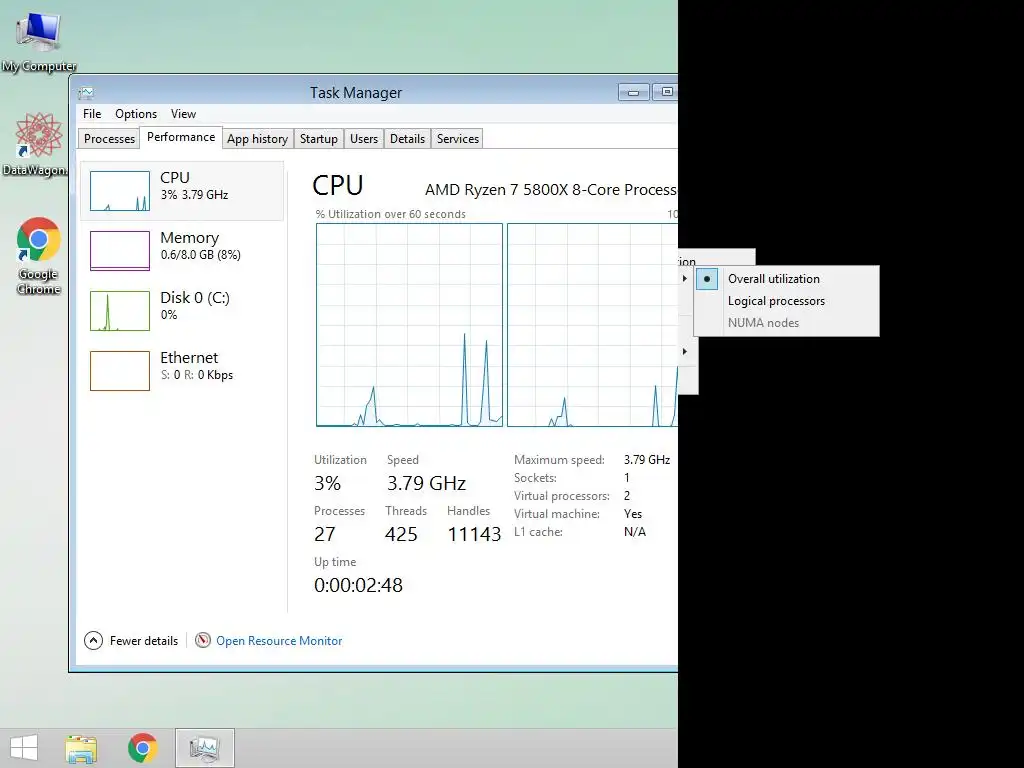Image resolution: width=1024 pixels, height=768 pixels.
Task: Open the Users tab
Action: (x=364, y=138)
